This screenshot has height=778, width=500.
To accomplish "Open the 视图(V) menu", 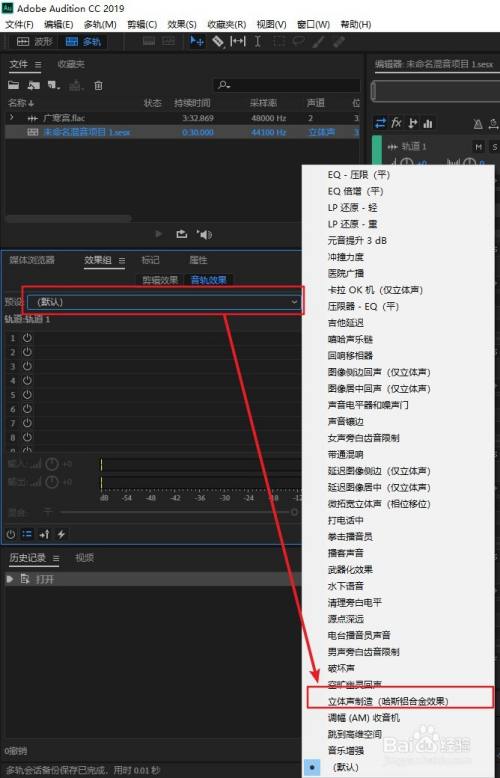I will coord(271,24).
